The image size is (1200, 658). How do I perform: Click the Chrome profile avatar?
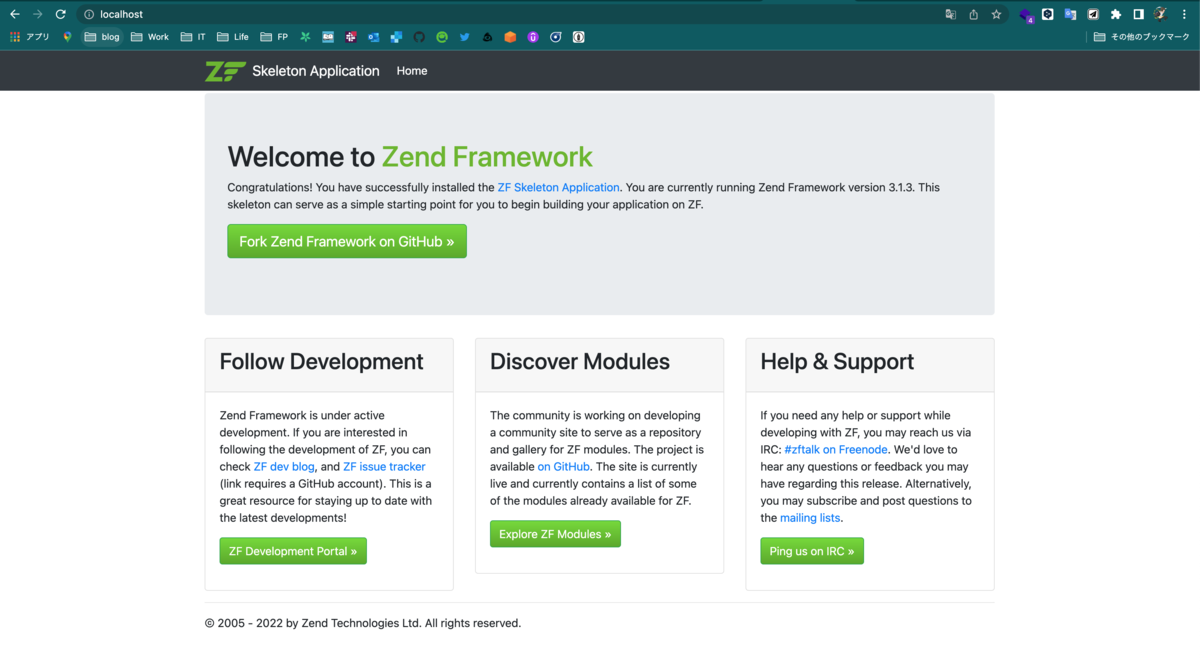coord(1160,14)
